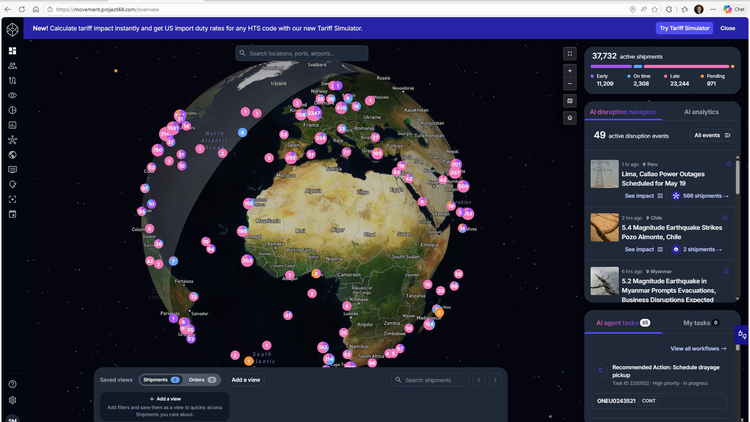
Task: Refresh the browser page
Action: [x=22, y=9]
